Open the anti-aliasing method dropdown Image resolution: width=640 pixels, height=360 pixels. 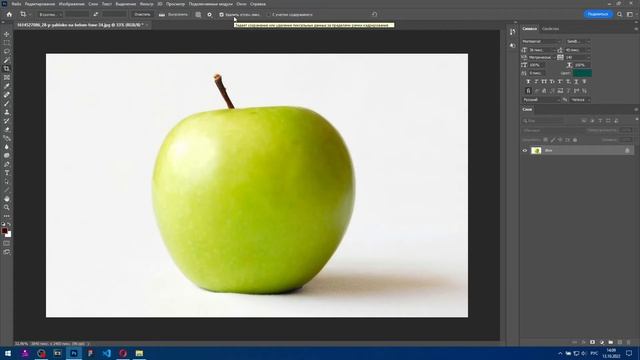580,100
